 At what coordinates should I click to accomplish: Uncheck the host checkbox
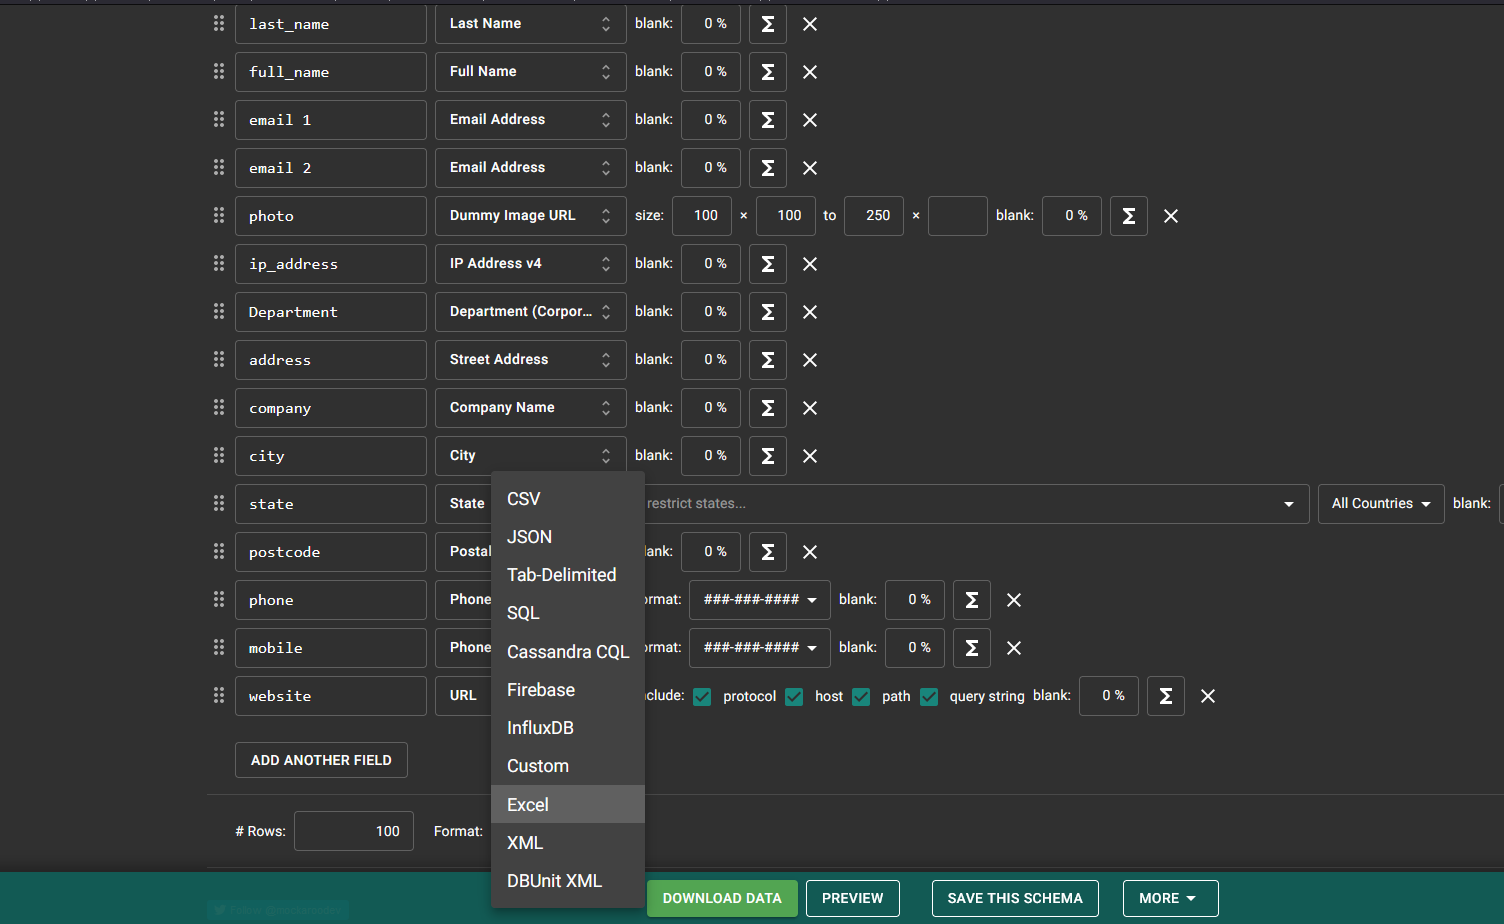(794, 697)
